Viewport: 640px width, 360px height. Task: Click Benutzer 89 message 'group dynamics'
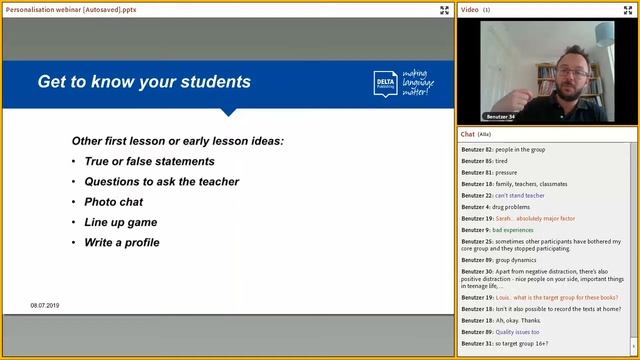499,260
